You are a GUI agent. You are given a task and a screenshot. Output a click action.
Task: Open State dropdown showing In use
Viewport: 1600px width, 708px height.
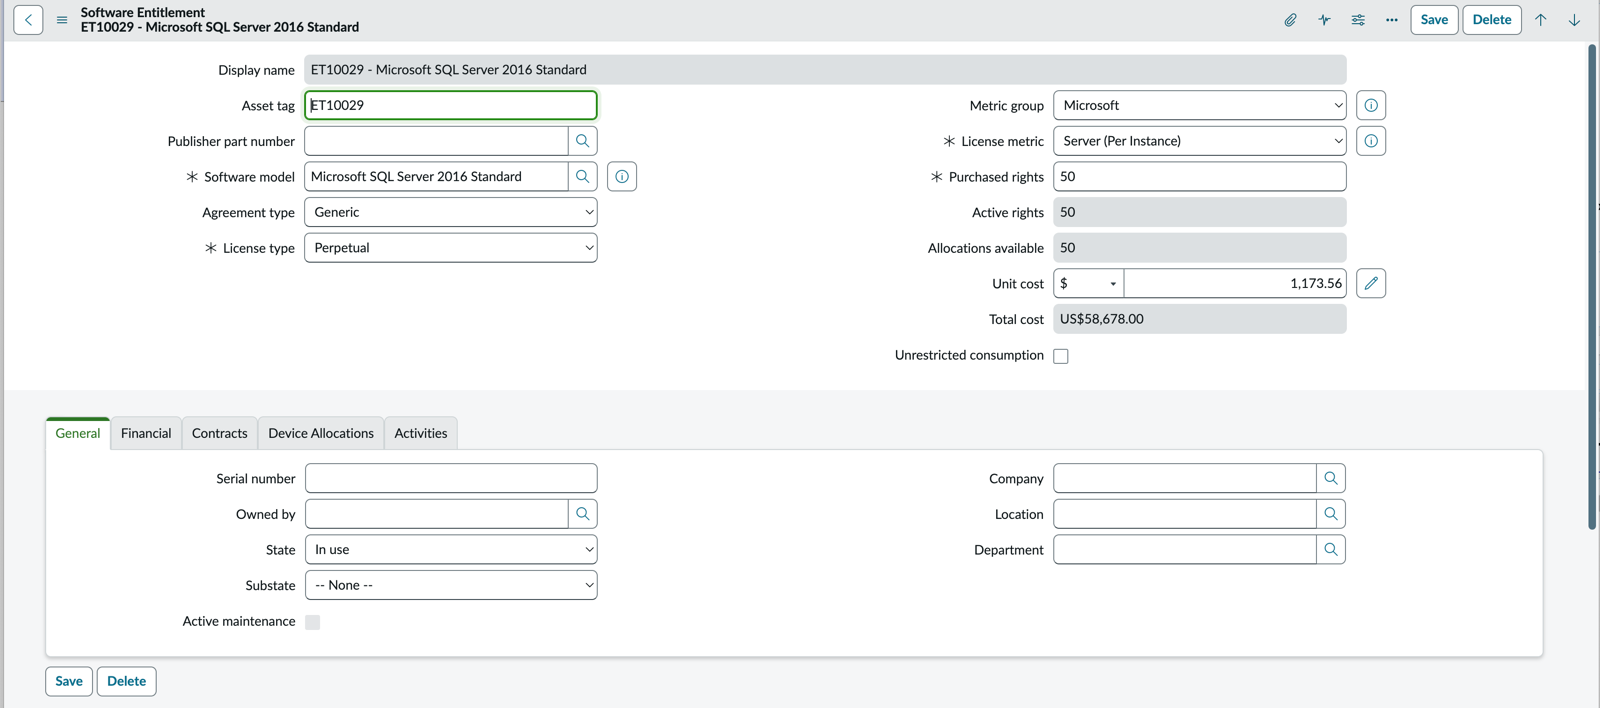click(x=451, y=550)
